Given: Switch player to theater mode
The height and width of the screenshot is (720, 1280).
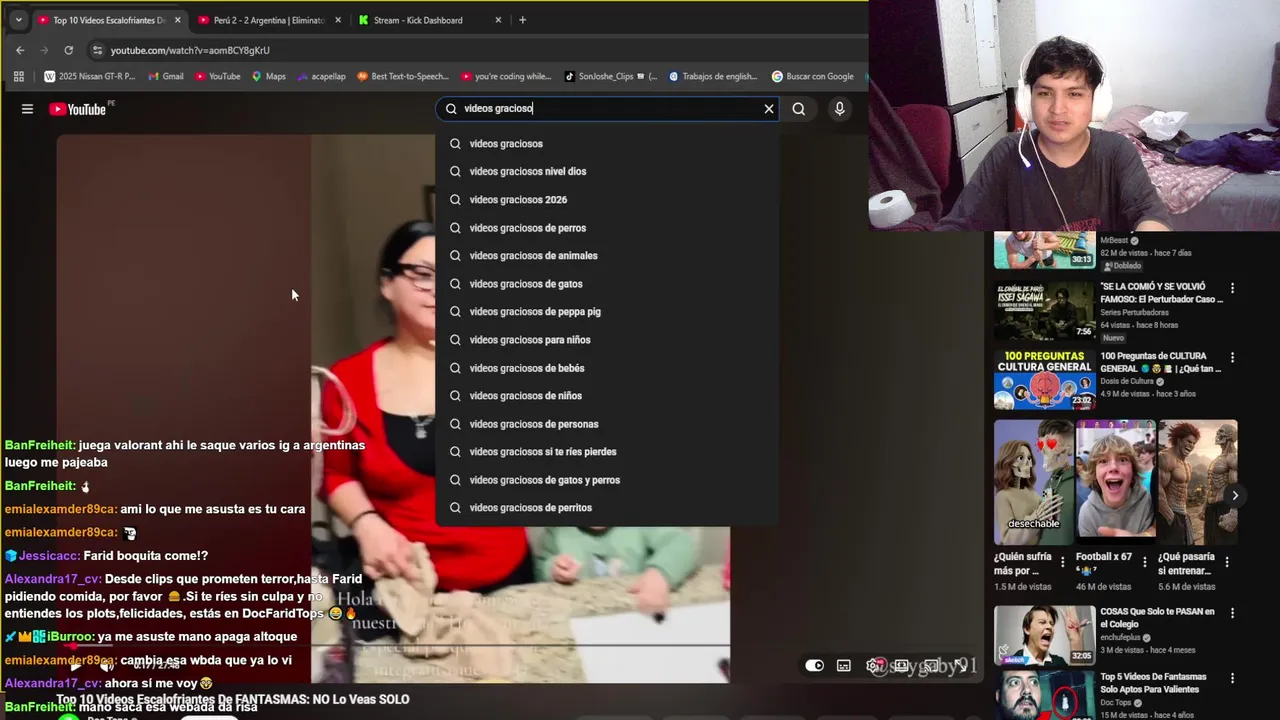Looking at the screenshot, I should point(902,666).
